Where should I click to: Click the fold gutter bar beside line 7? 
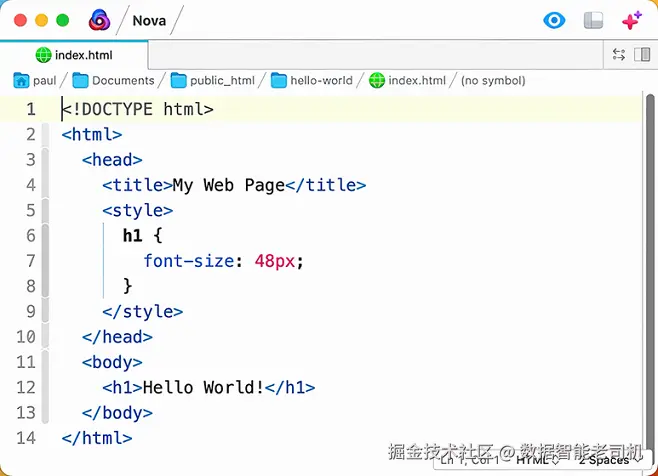point(45,261)
